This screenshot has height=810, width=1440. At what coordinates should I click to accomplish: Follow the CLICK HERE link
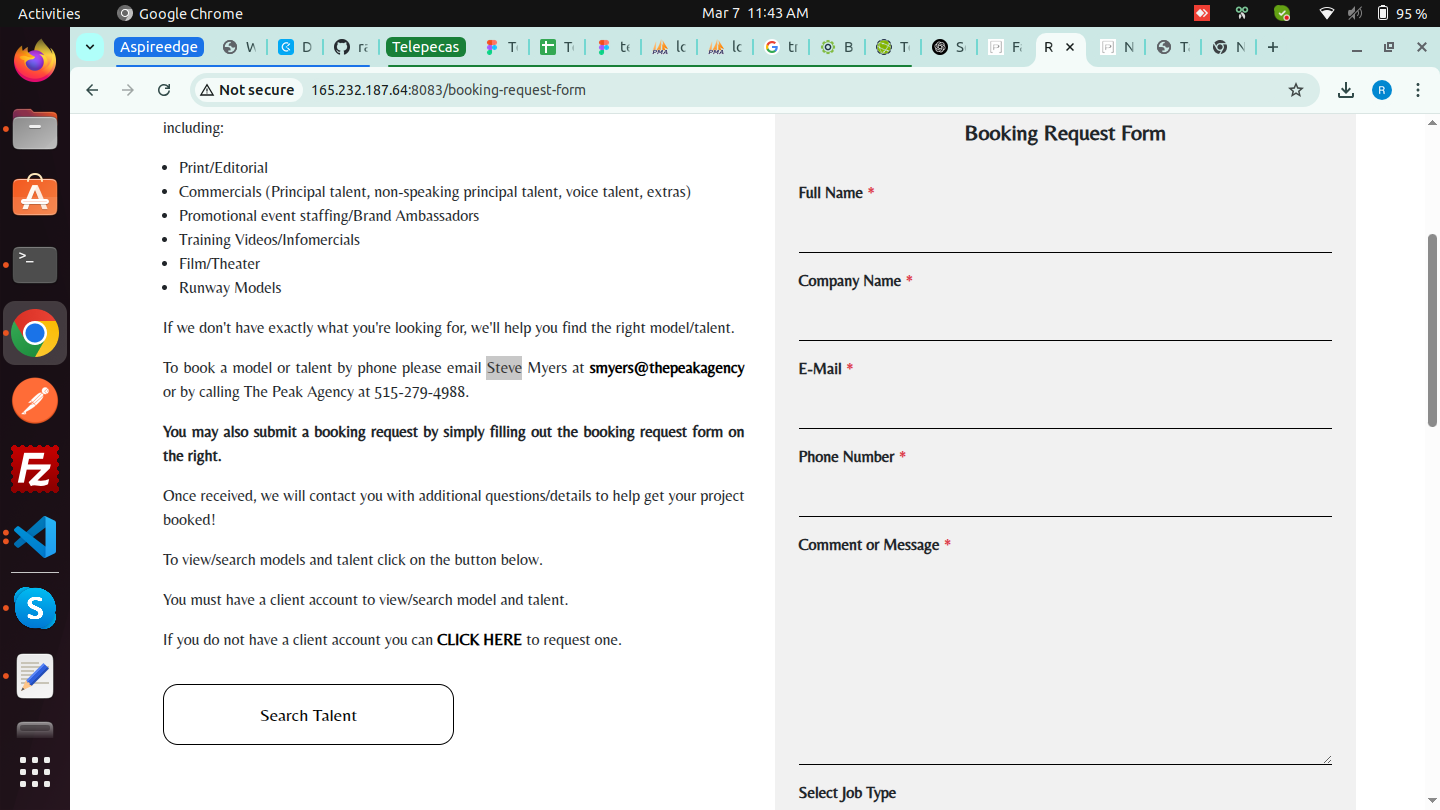click(x=479, y=640)
